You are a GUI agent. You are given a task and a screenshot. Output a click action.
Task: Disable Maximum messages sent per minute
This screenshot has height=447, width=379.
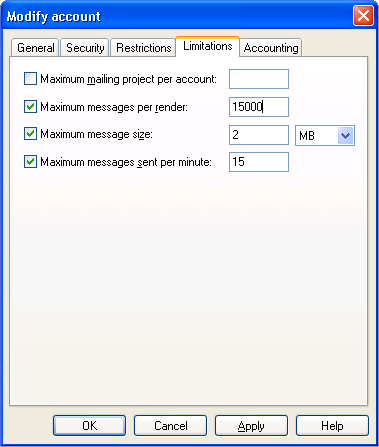point(30,162)
